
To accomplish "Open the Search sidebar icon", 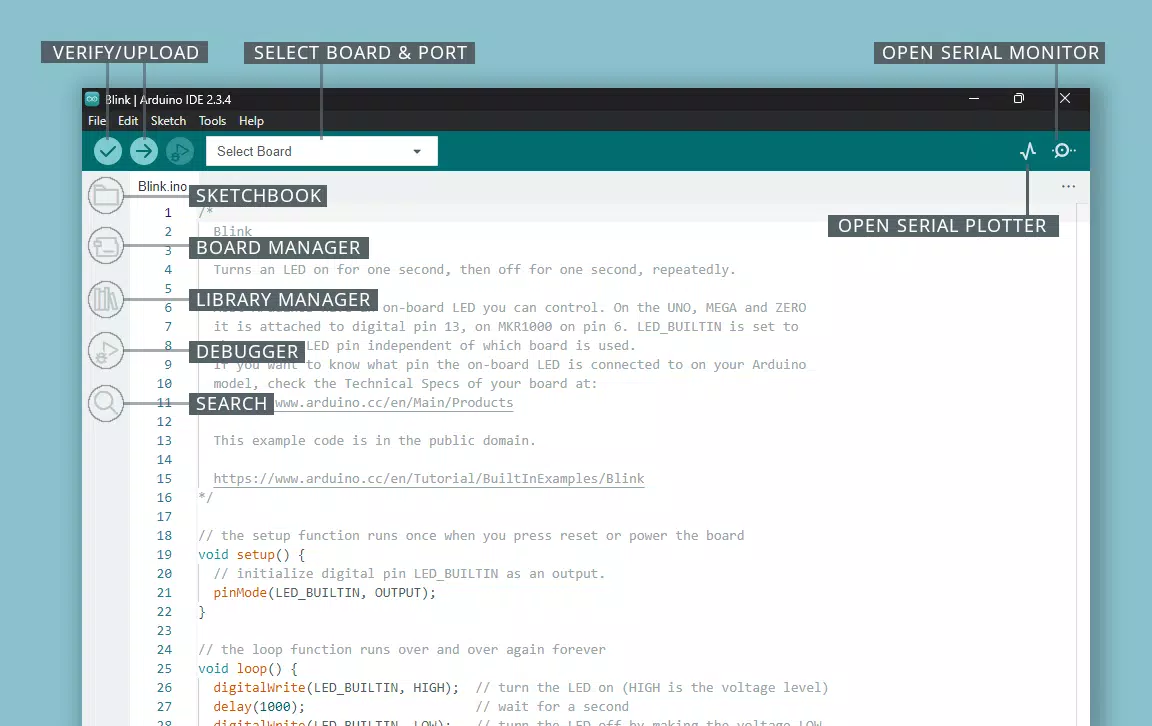I will 106,403.
